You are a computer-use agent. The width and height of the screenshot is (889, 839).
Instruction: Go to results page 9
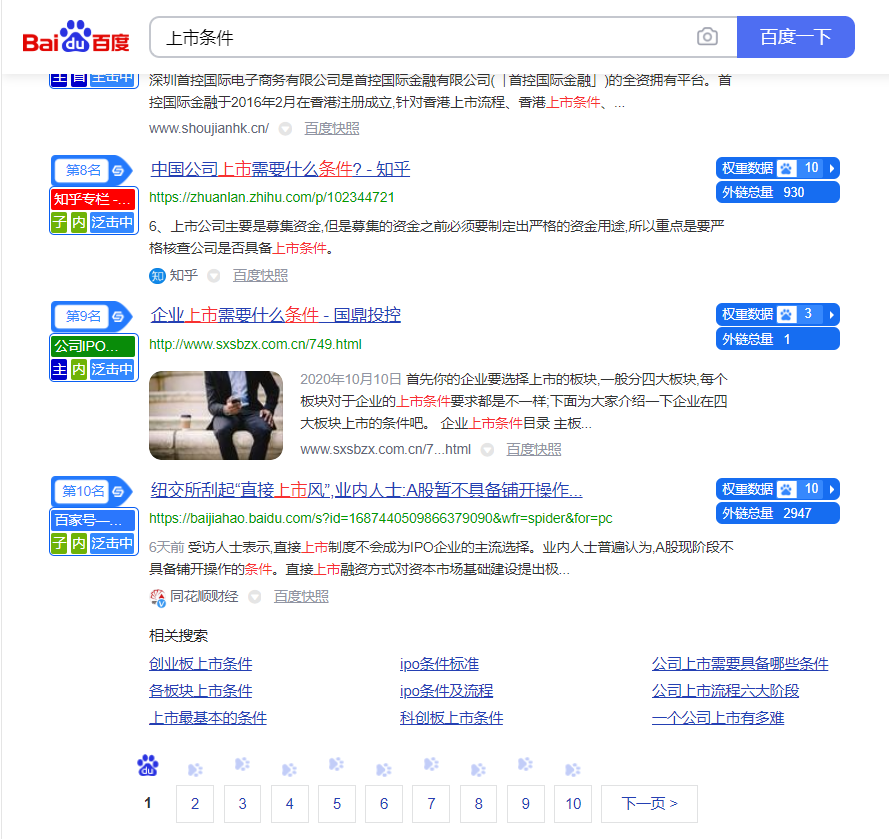click(x=526, y=804)
